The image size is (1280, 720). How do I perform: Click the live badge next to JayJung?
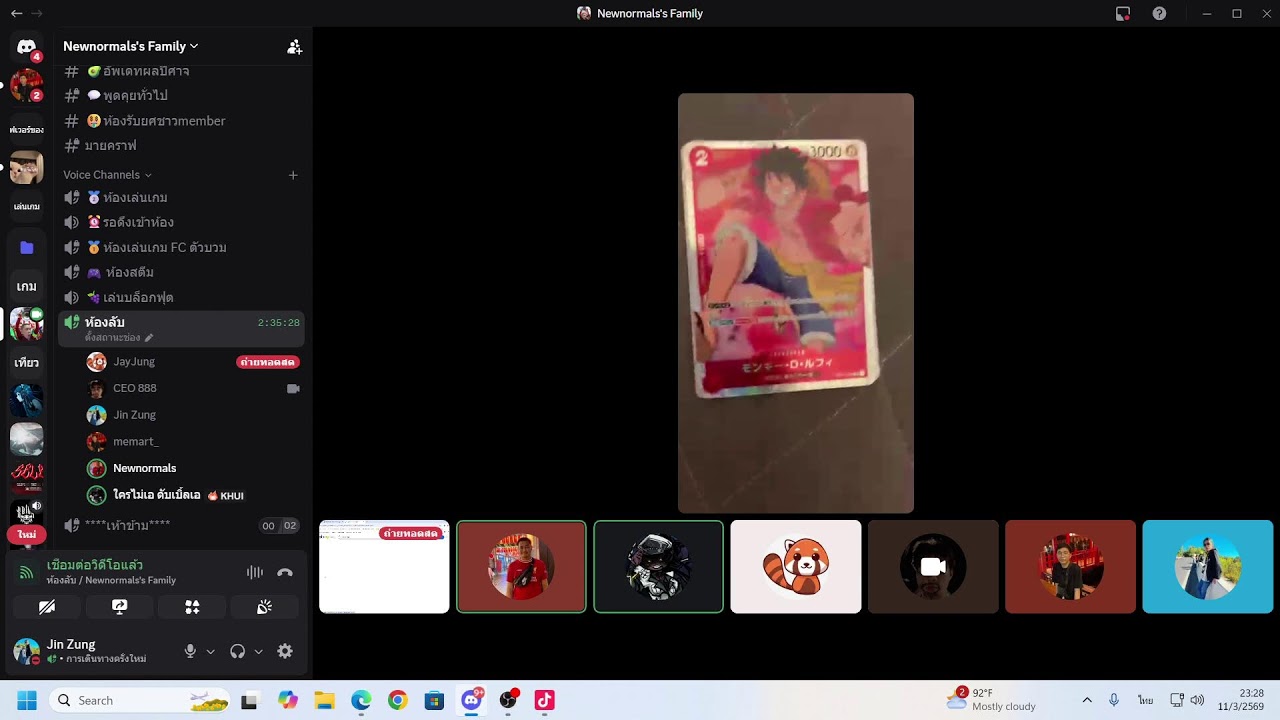tap(268, 362)
